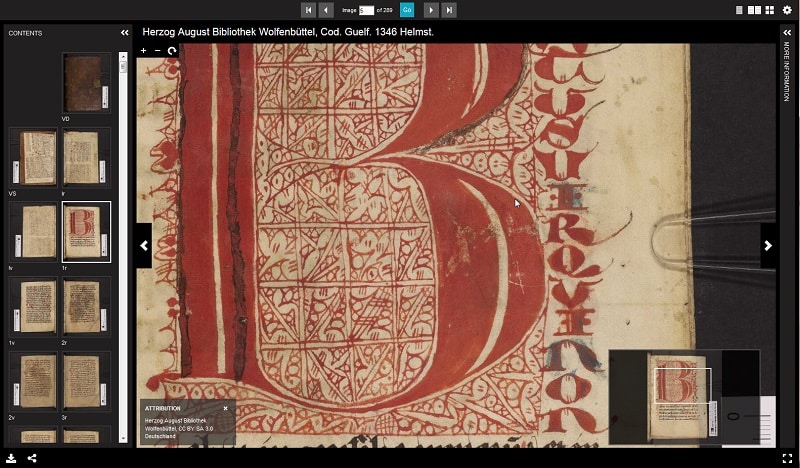Select the 3r thumbnail
Viewport: 800px width, 468px height.
point(86,381)
